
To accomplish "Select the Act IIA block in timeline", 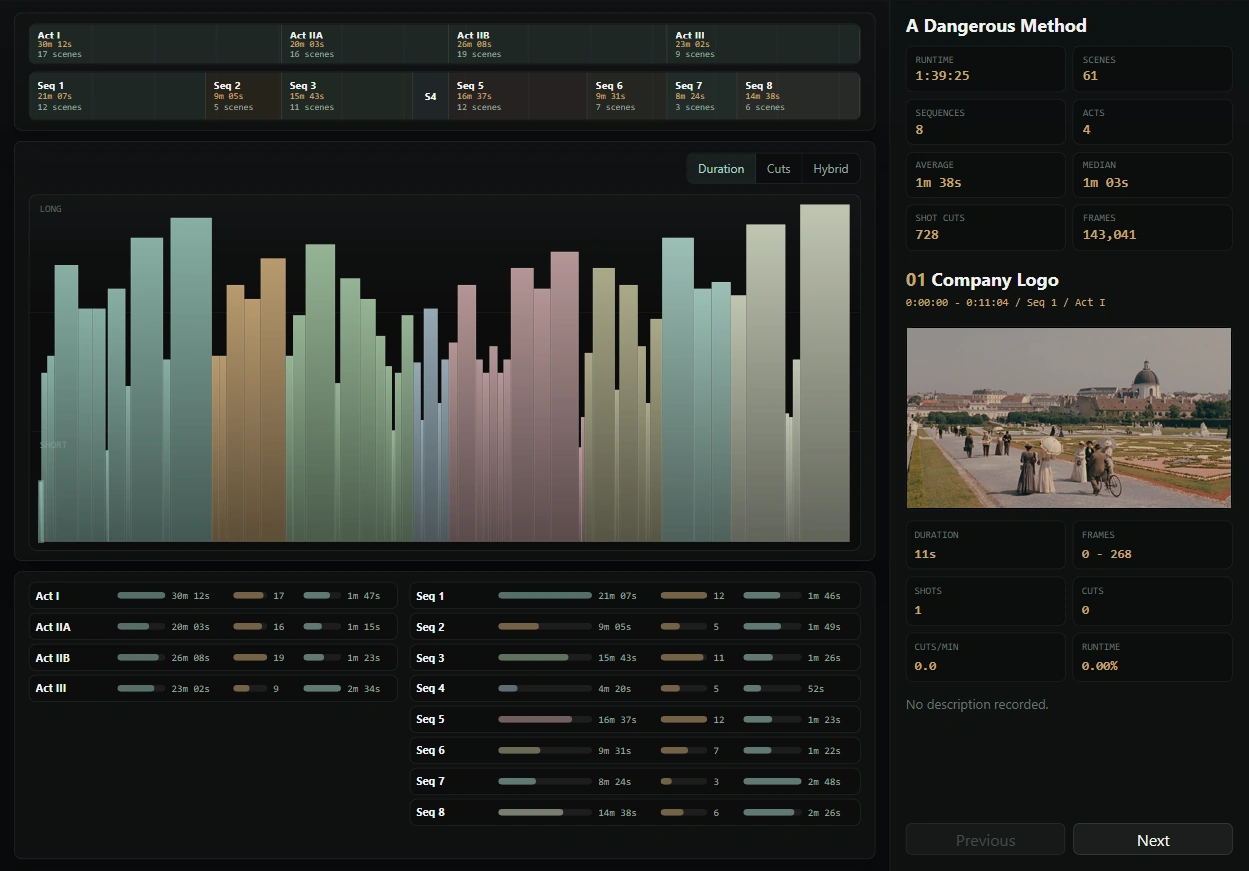I will click(x=365, y=44).
